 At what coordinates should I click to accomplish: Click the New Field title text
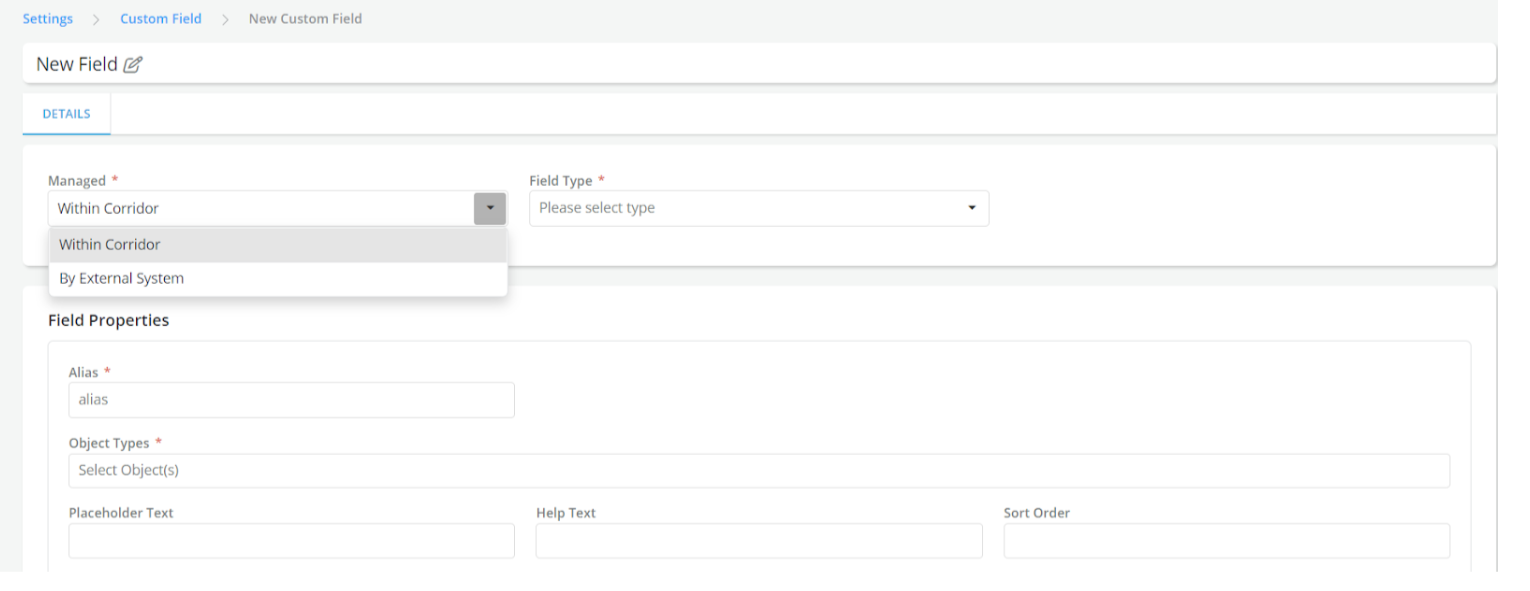(x=77, y=65)
